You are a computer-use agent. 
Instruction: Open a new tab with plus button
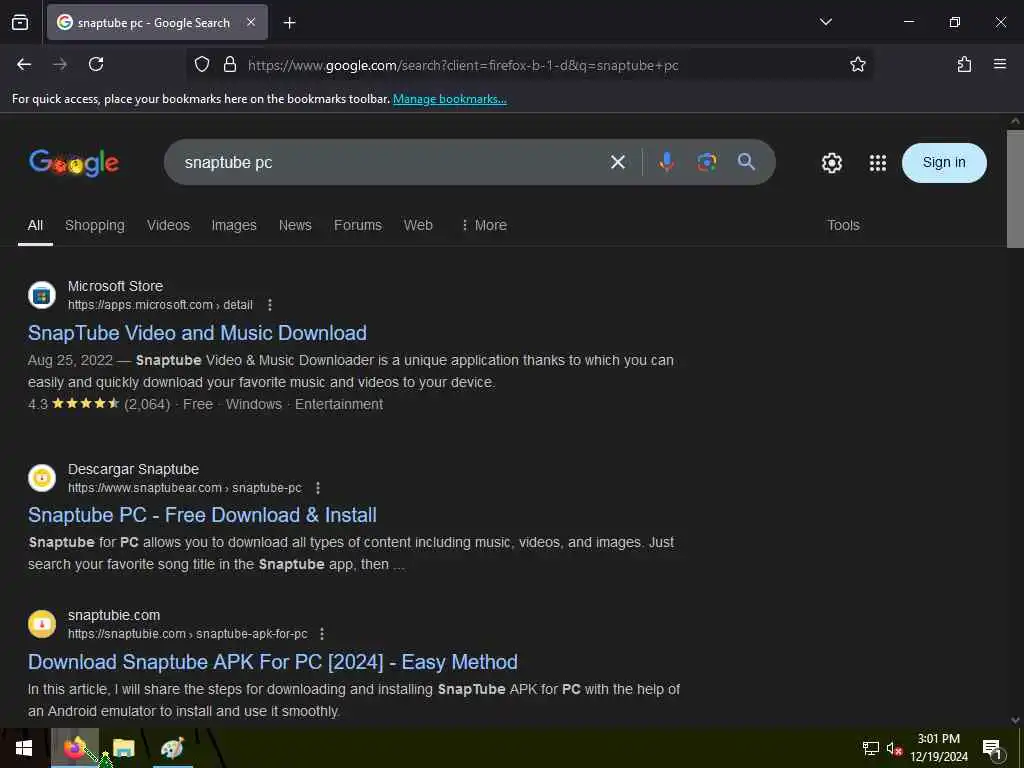290,23
